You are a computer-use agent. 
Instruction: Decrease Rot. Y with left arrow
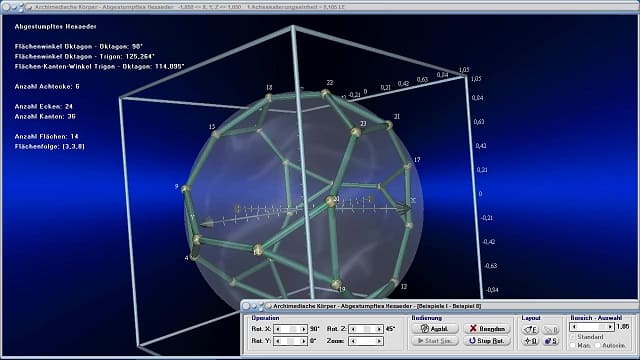click(x=278, y=341)
